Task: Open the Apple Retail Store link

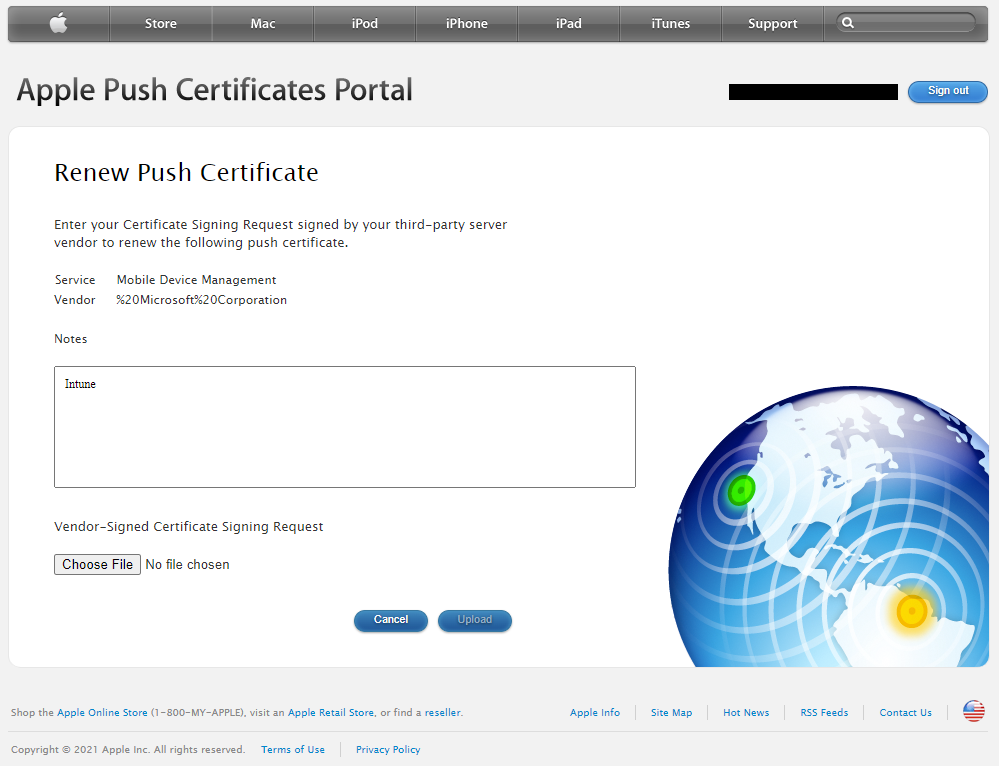Action: point(331,712)
